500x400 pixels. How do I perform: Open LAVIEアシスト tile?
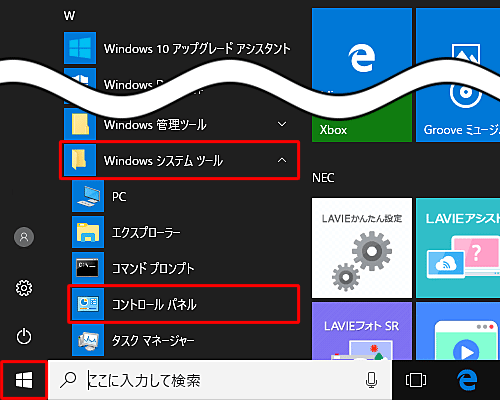(458, 248)
